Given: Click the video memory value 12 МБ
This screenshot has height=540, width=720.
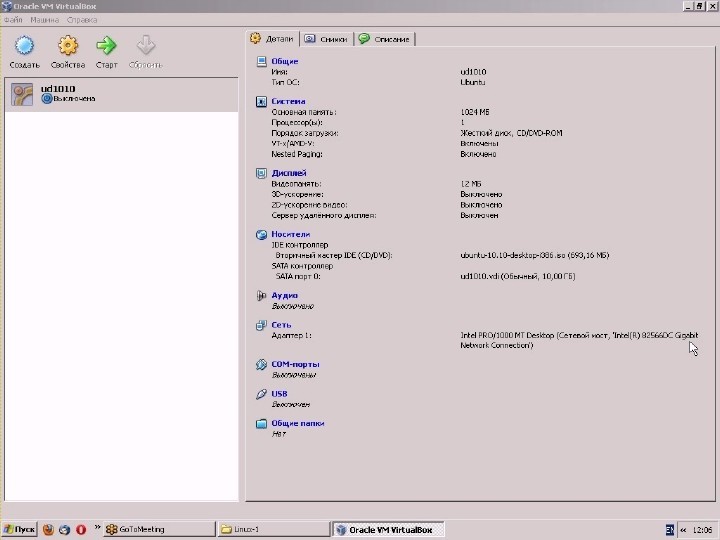Looking at the screenshot, I should tap(471, 184).
